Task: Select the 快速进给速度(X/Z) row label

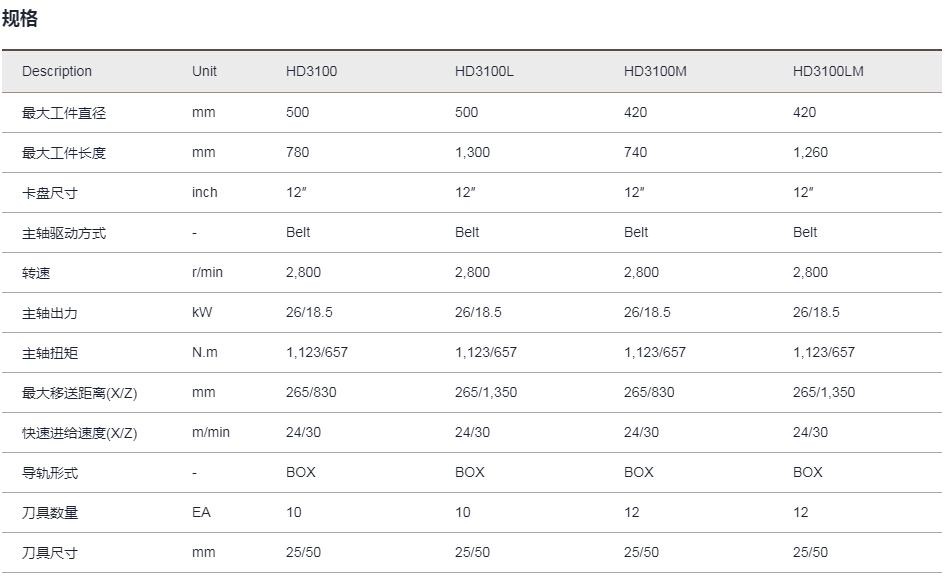Action: click(x=80, y=433)
